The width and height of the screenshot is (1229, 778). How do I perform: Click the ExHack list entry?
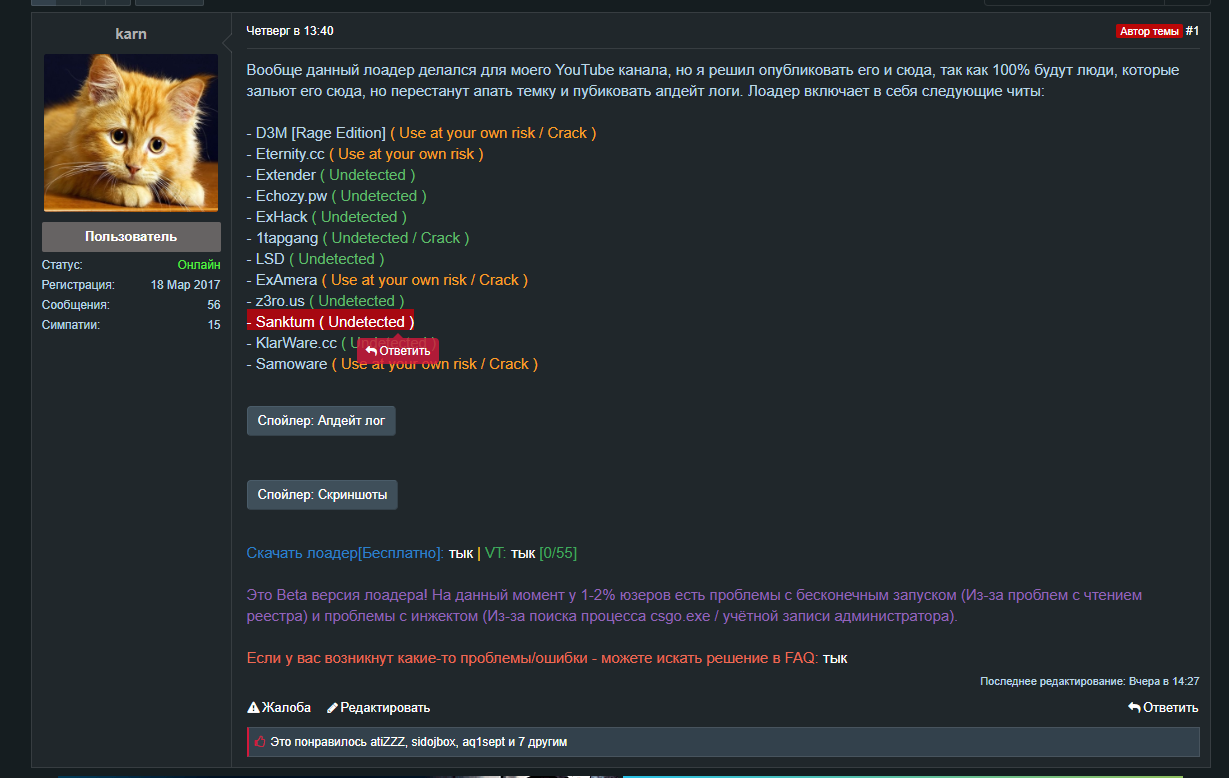click(x=327, y=217)
